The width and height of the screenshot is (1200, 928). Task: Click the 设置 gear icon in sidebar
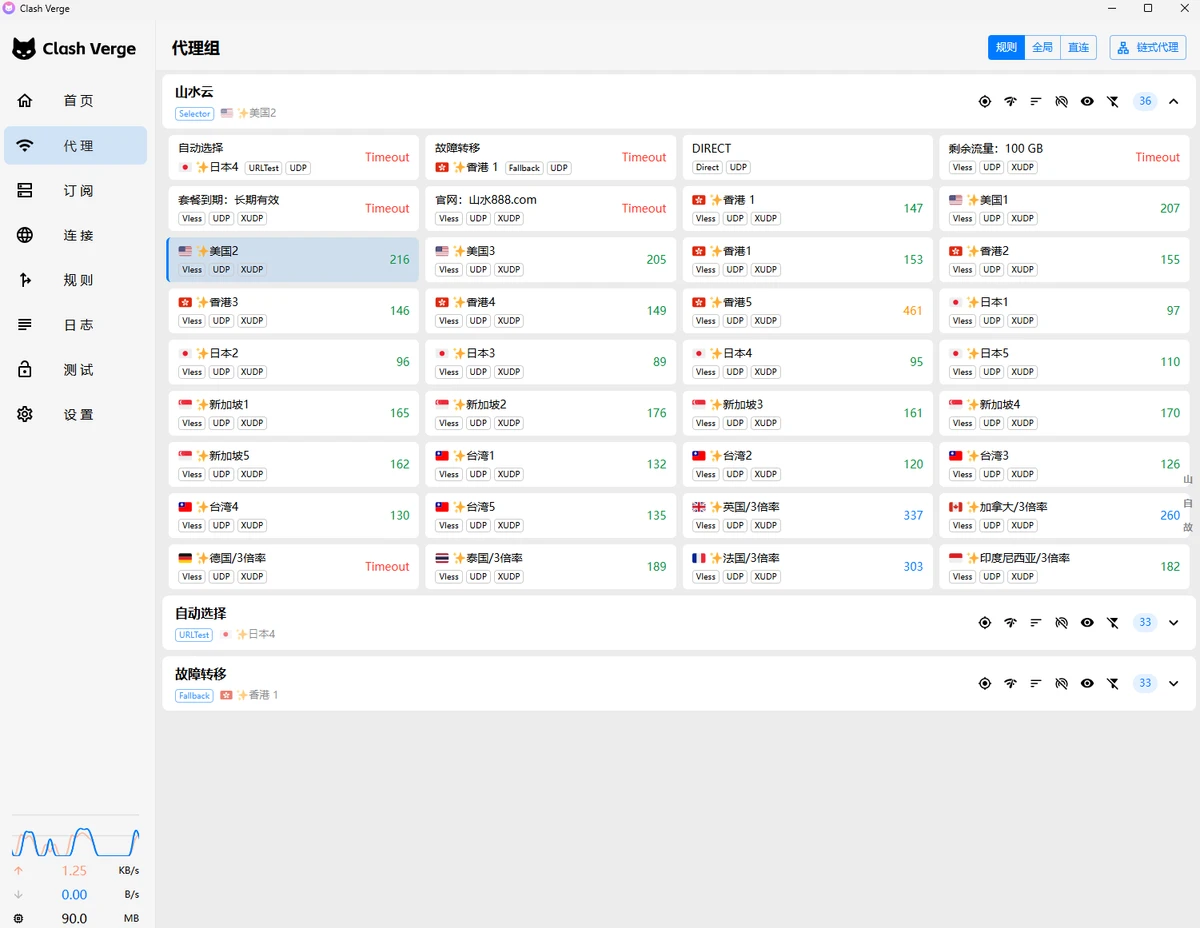click(x=25, y=414)
